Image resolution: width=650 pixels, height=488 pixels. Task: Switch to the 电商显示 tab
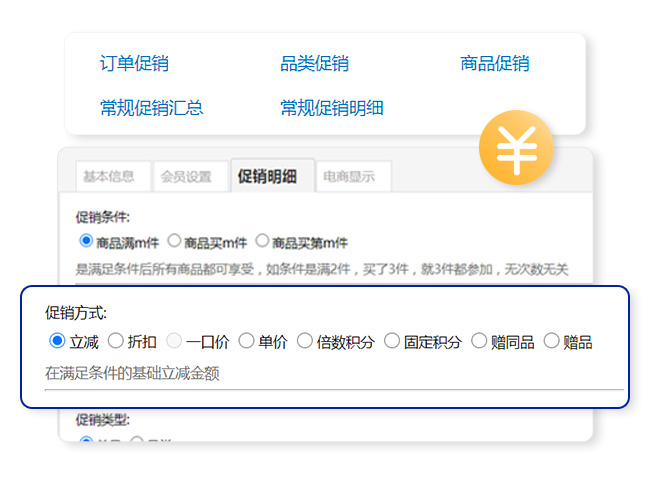coord(349,177)
